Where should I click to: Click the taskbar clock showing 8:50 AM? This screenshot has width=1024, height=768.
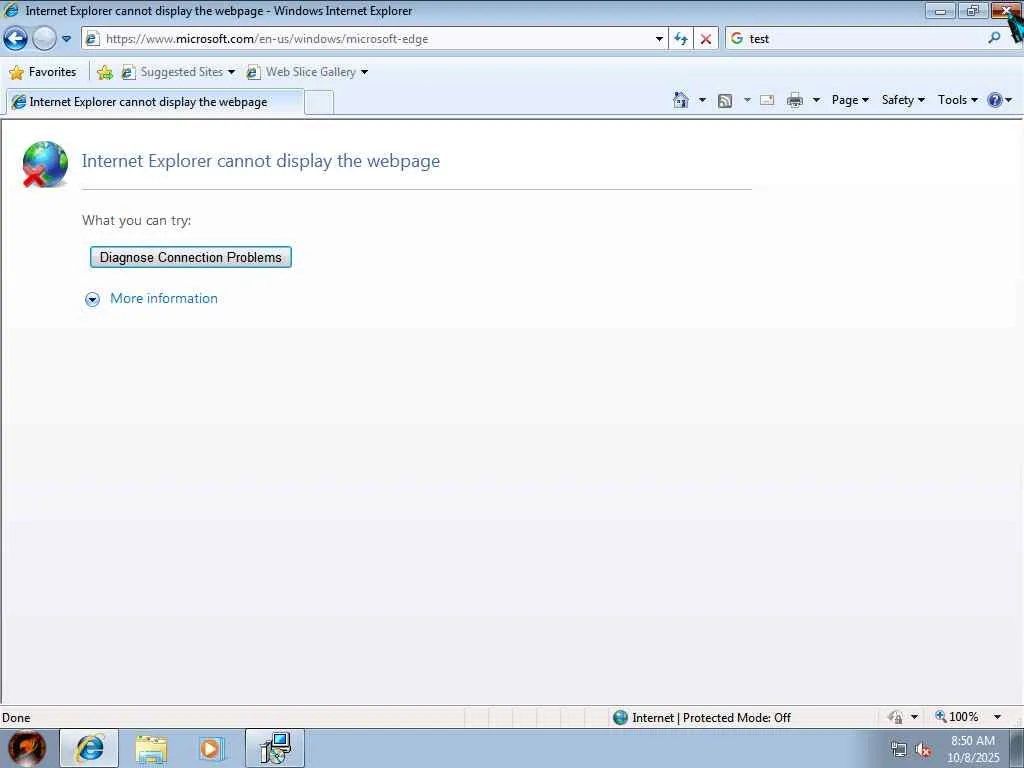click(x=973, y=749)
